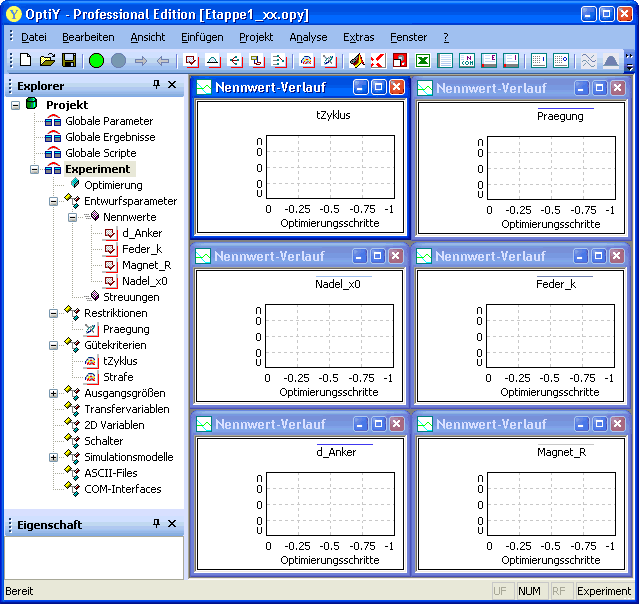Close the Explorer panel with its X

pyautogui.click(x=172, y=86)
